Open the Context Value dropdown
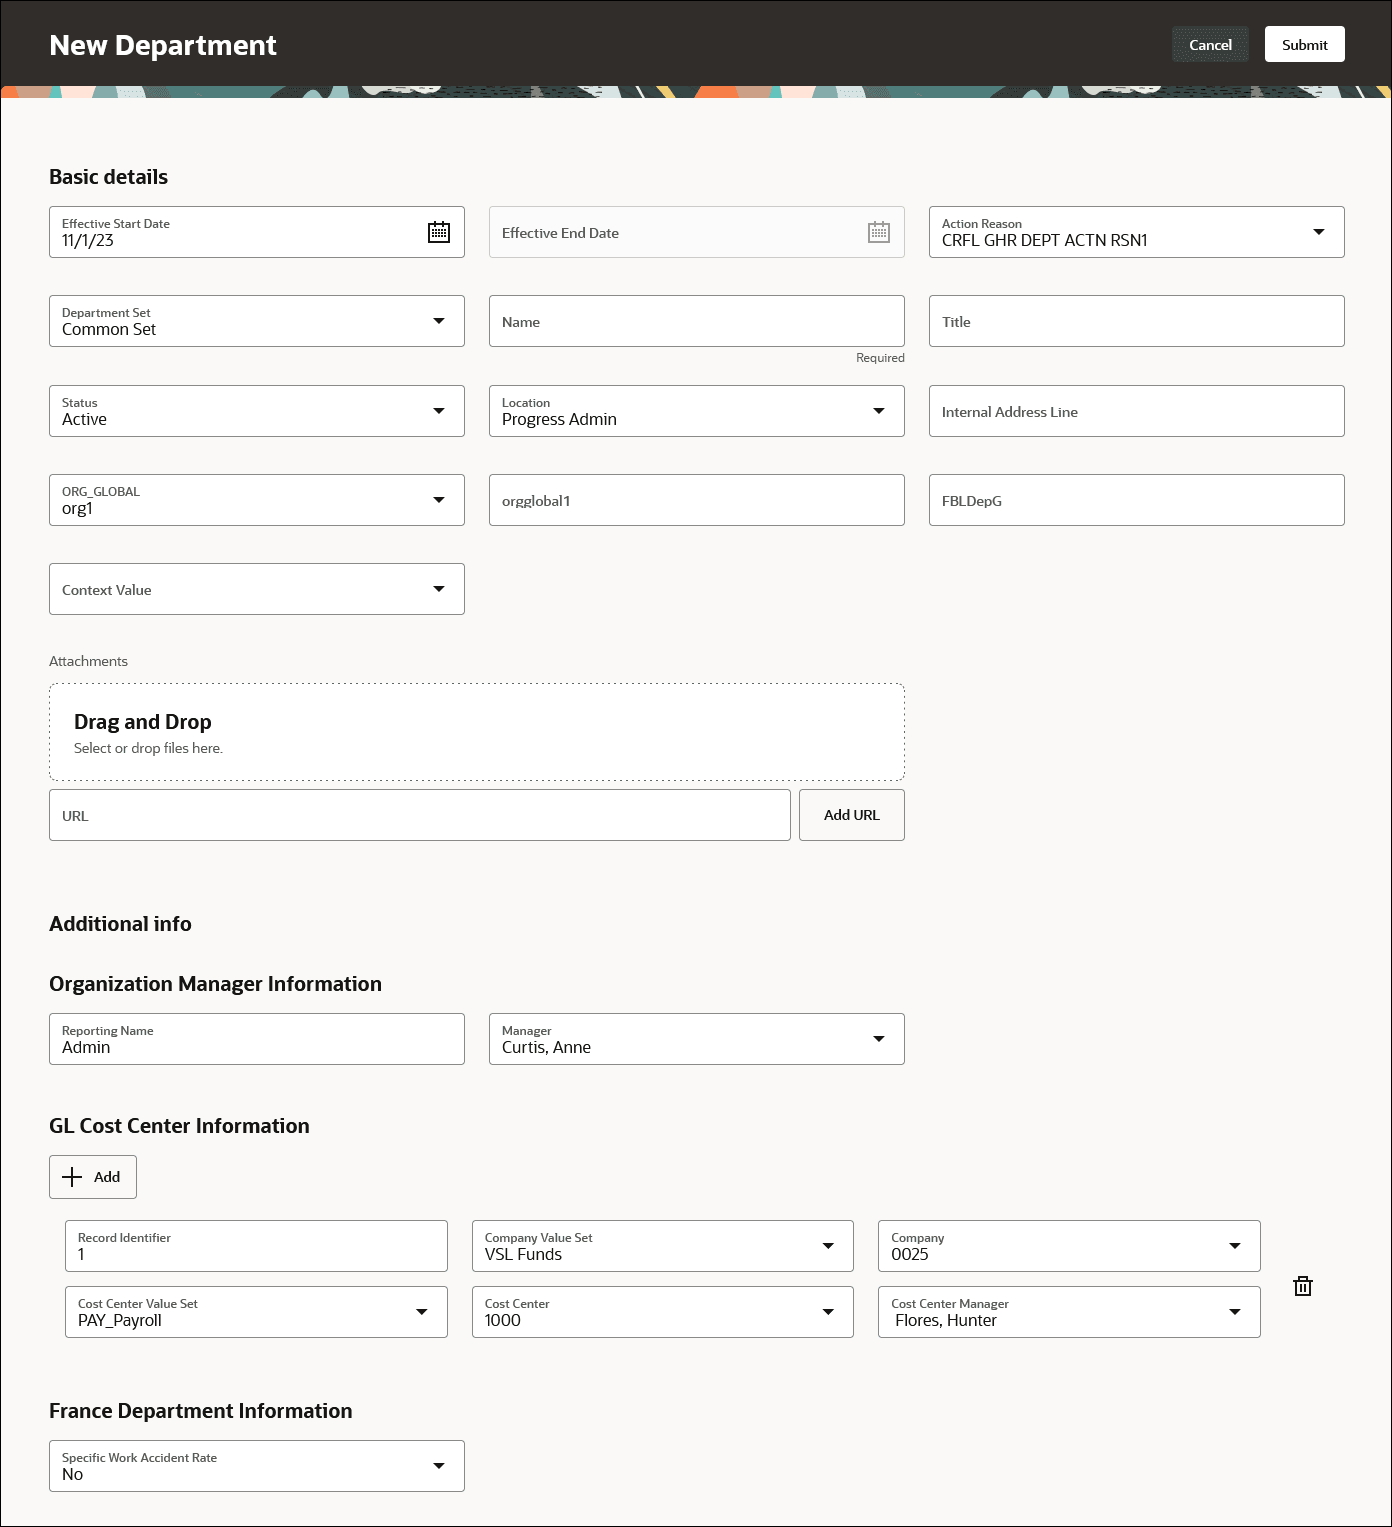Screen dimensions: 1392x1527 pyautogui.click(x=438, y=589)
